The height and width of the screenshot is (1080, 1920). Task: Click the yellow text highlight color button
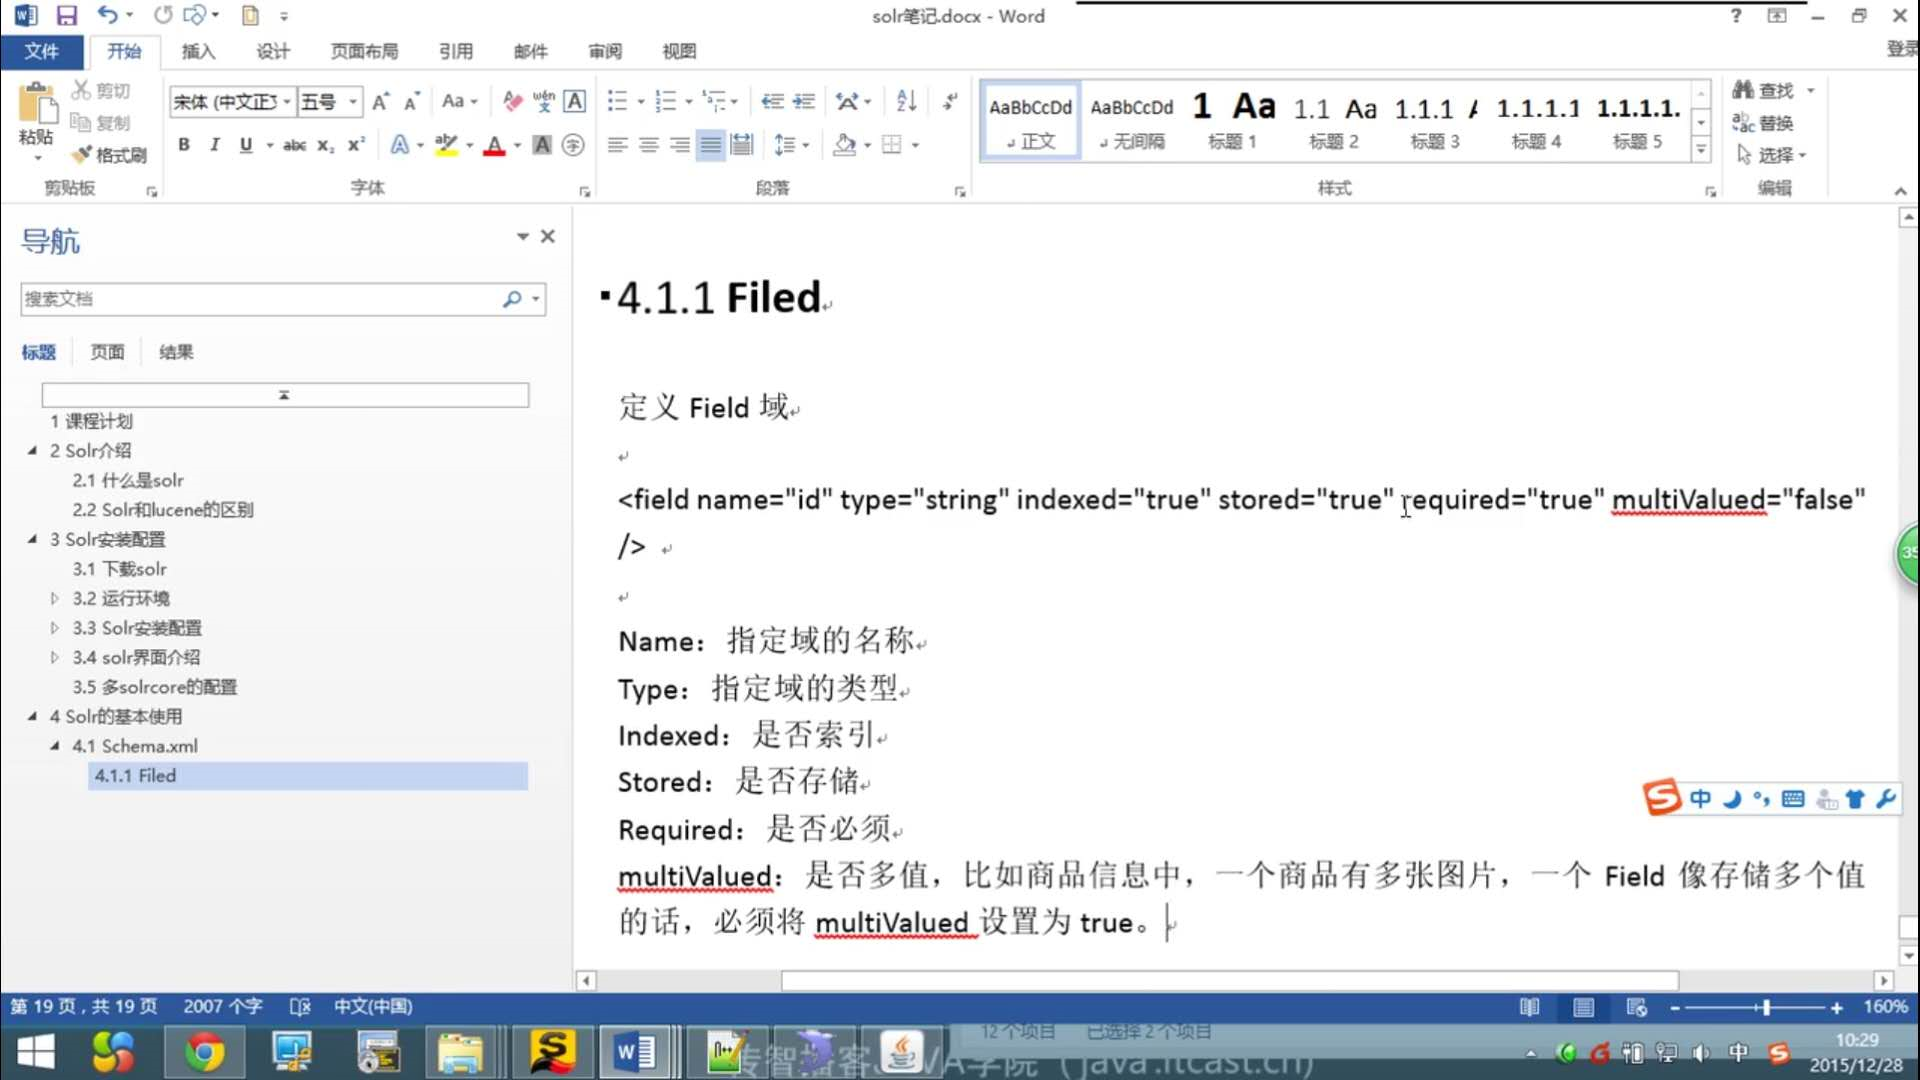447,145
